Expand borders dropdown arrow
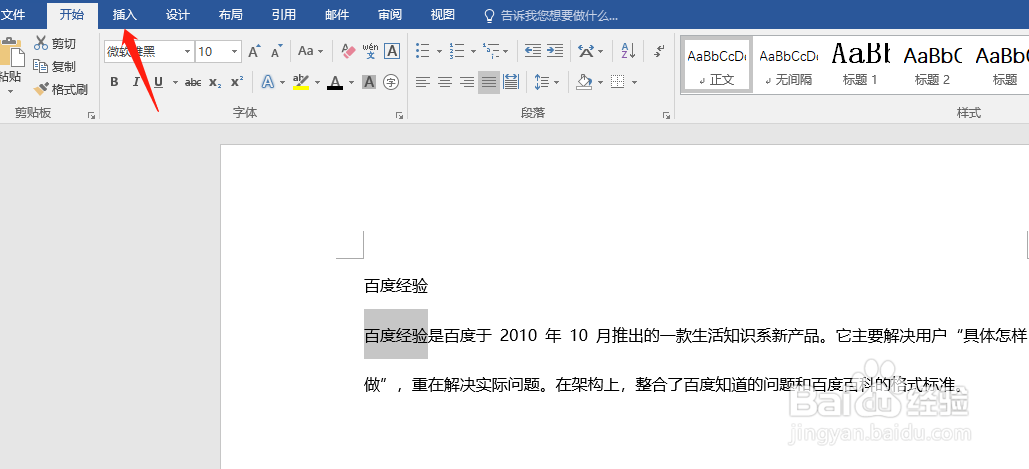The image size is (1029, 469). pyautogui.click(x=635, y=83)
